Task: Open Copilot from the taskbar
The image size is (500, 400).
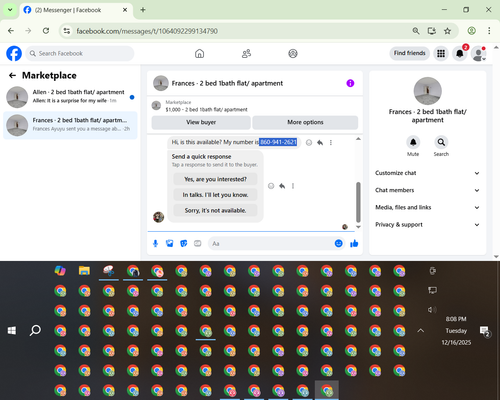Action: pos(60,271)
